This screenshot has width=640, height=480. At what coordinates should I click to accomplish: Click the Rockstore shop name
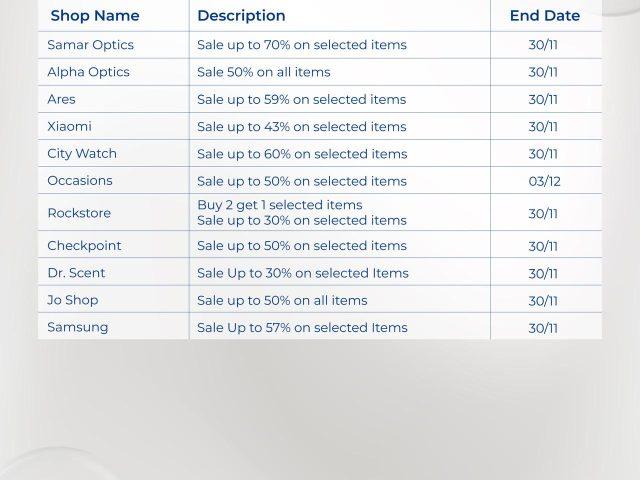pyautogui.click(x=79, y=213)
